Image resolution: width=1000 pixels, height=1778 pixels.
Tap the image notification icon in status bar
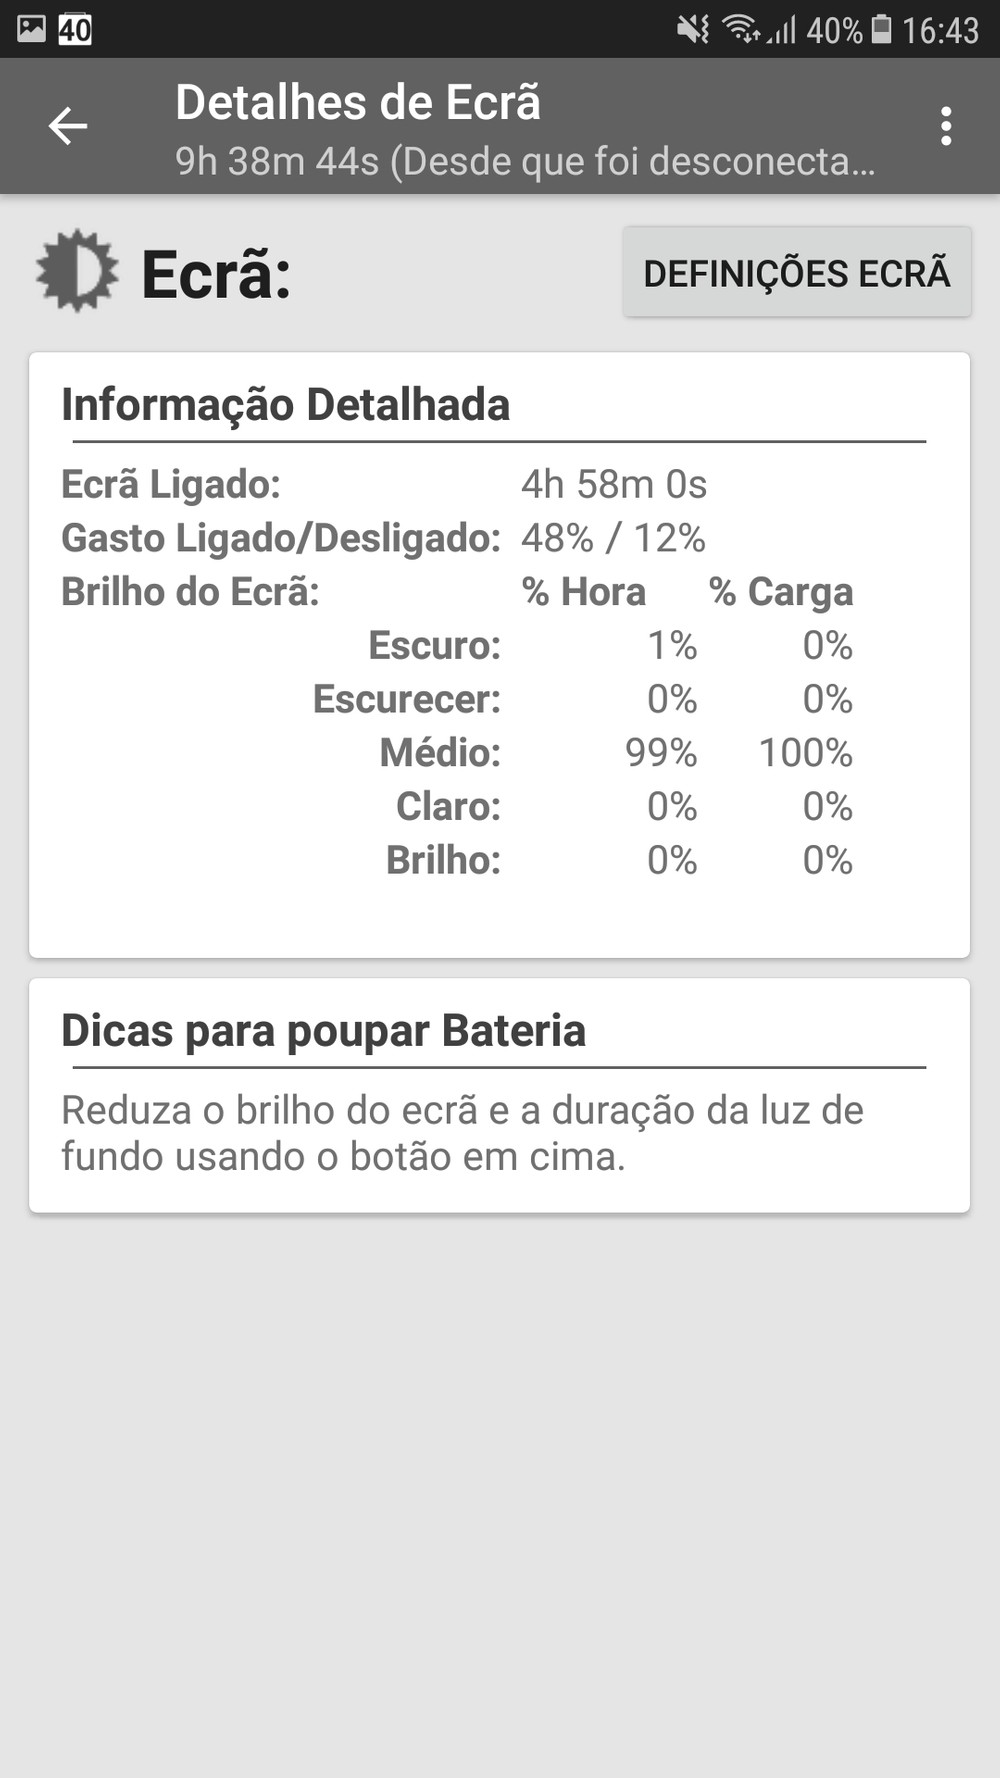tap(31, 29)
